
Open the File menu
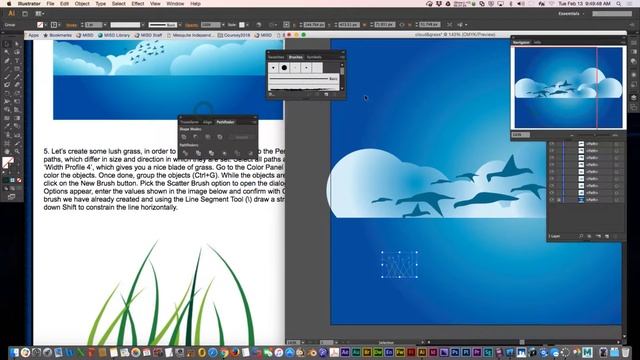point(50,4)
